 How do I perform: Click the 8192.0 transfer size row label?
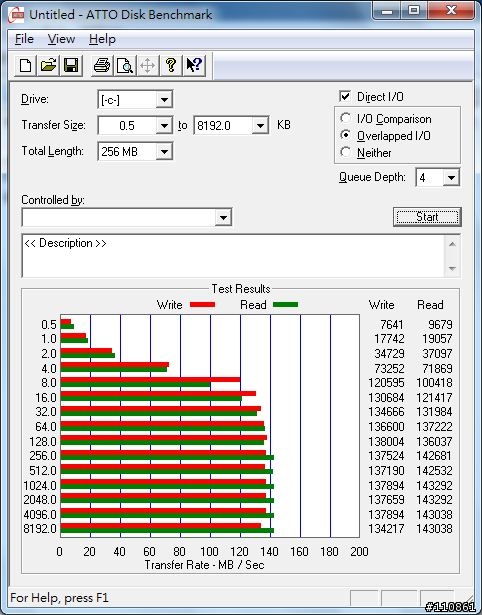pyautogui.click(x=40, y=529)
